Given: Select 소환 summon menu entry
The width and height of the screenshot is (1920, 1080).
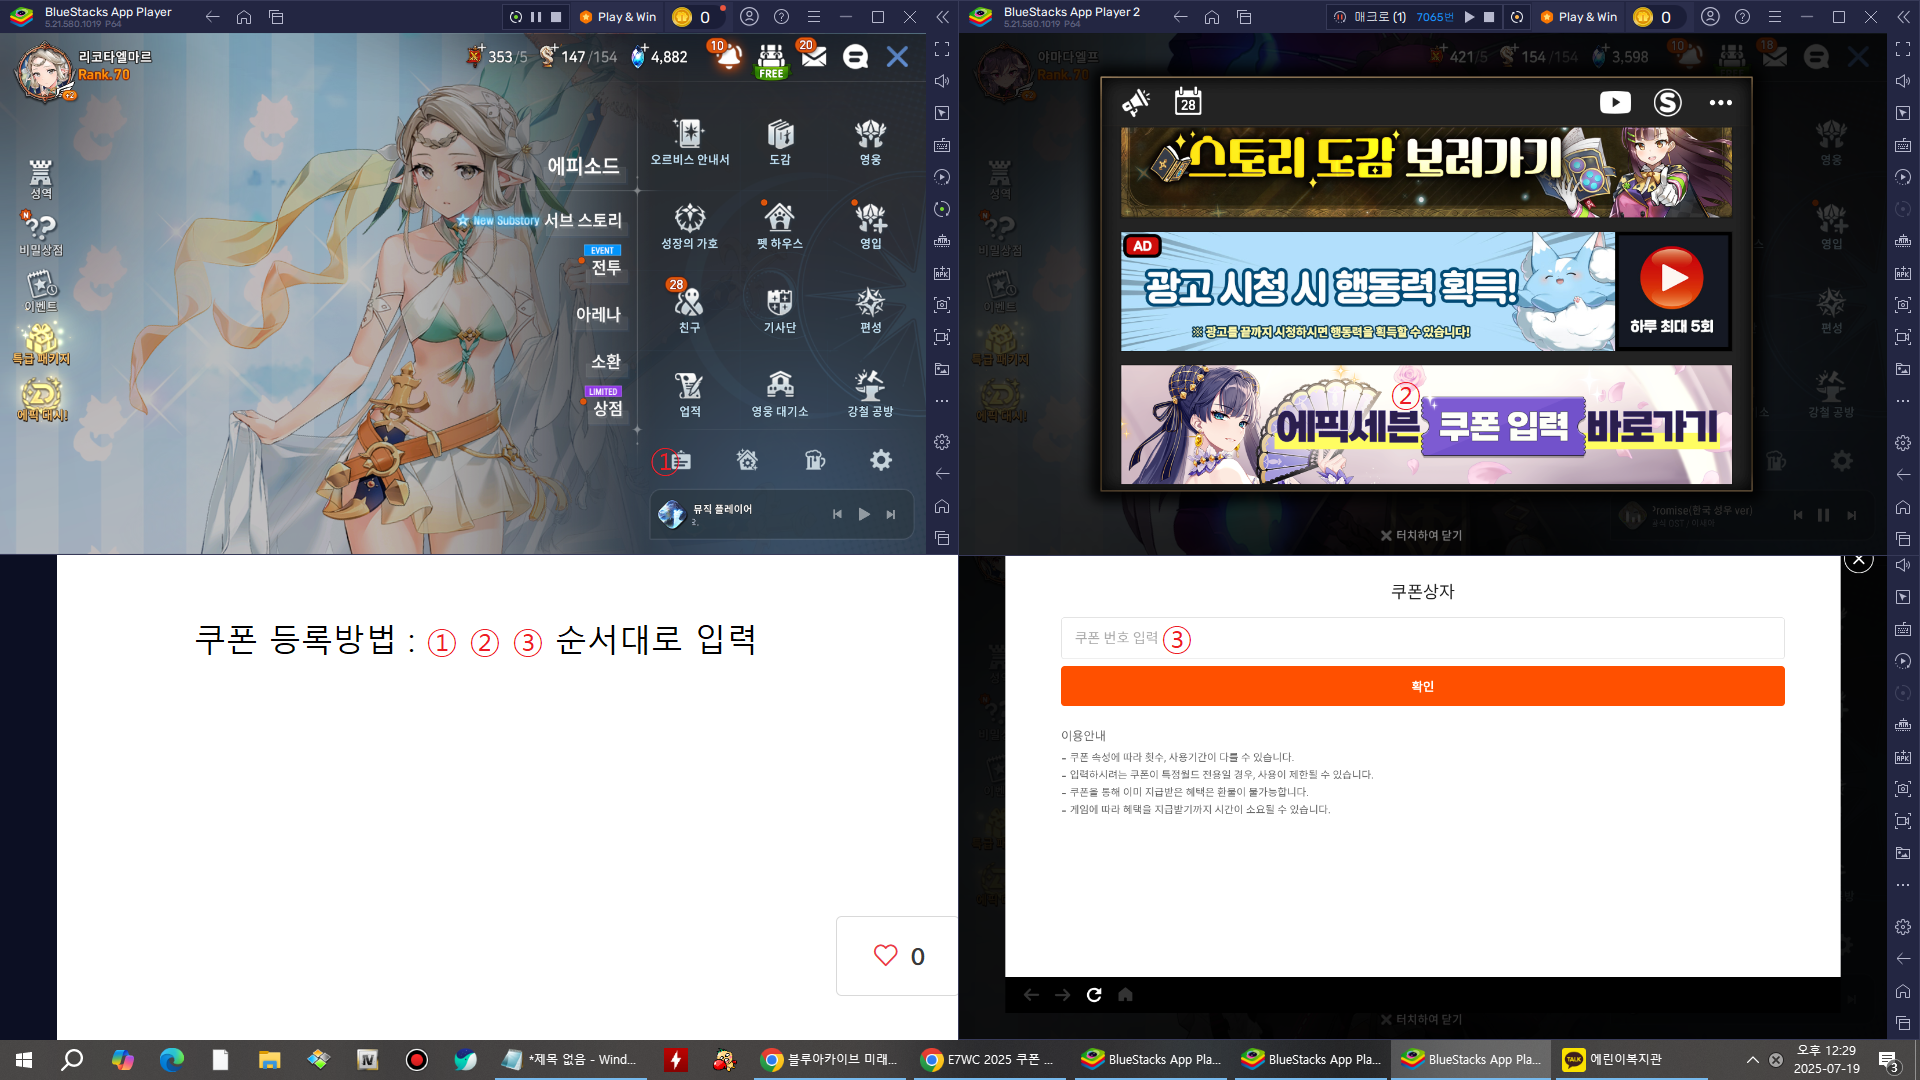Looking at the screenshot, I should coord(605,361).
